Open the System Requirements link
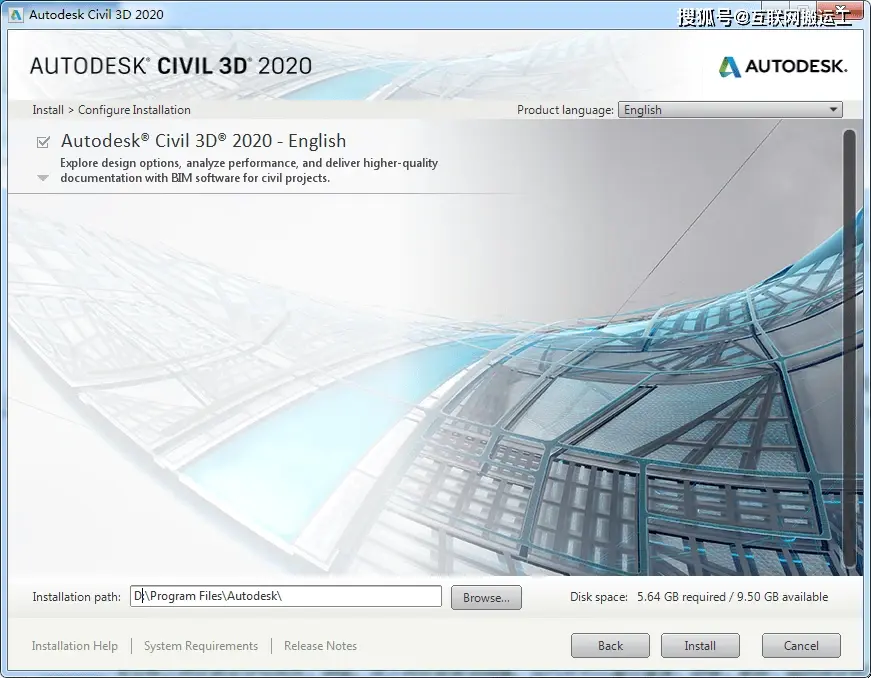The image size is (871, 678). 201,646
